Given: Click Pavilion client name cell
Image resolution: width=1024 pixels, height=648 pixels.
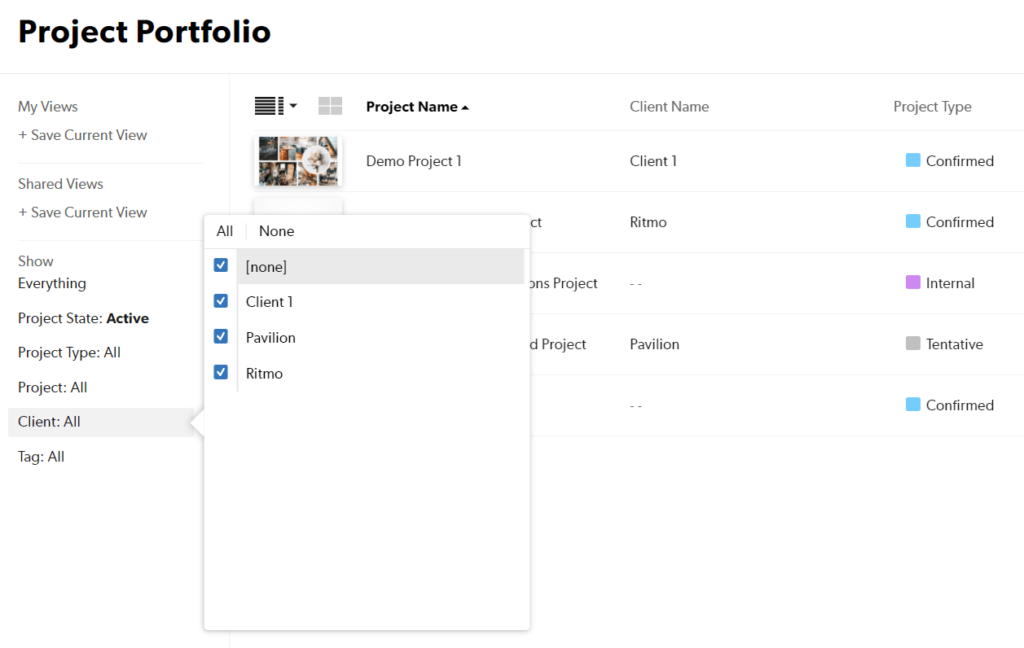Looking at the screenshot, I should 654,344.
